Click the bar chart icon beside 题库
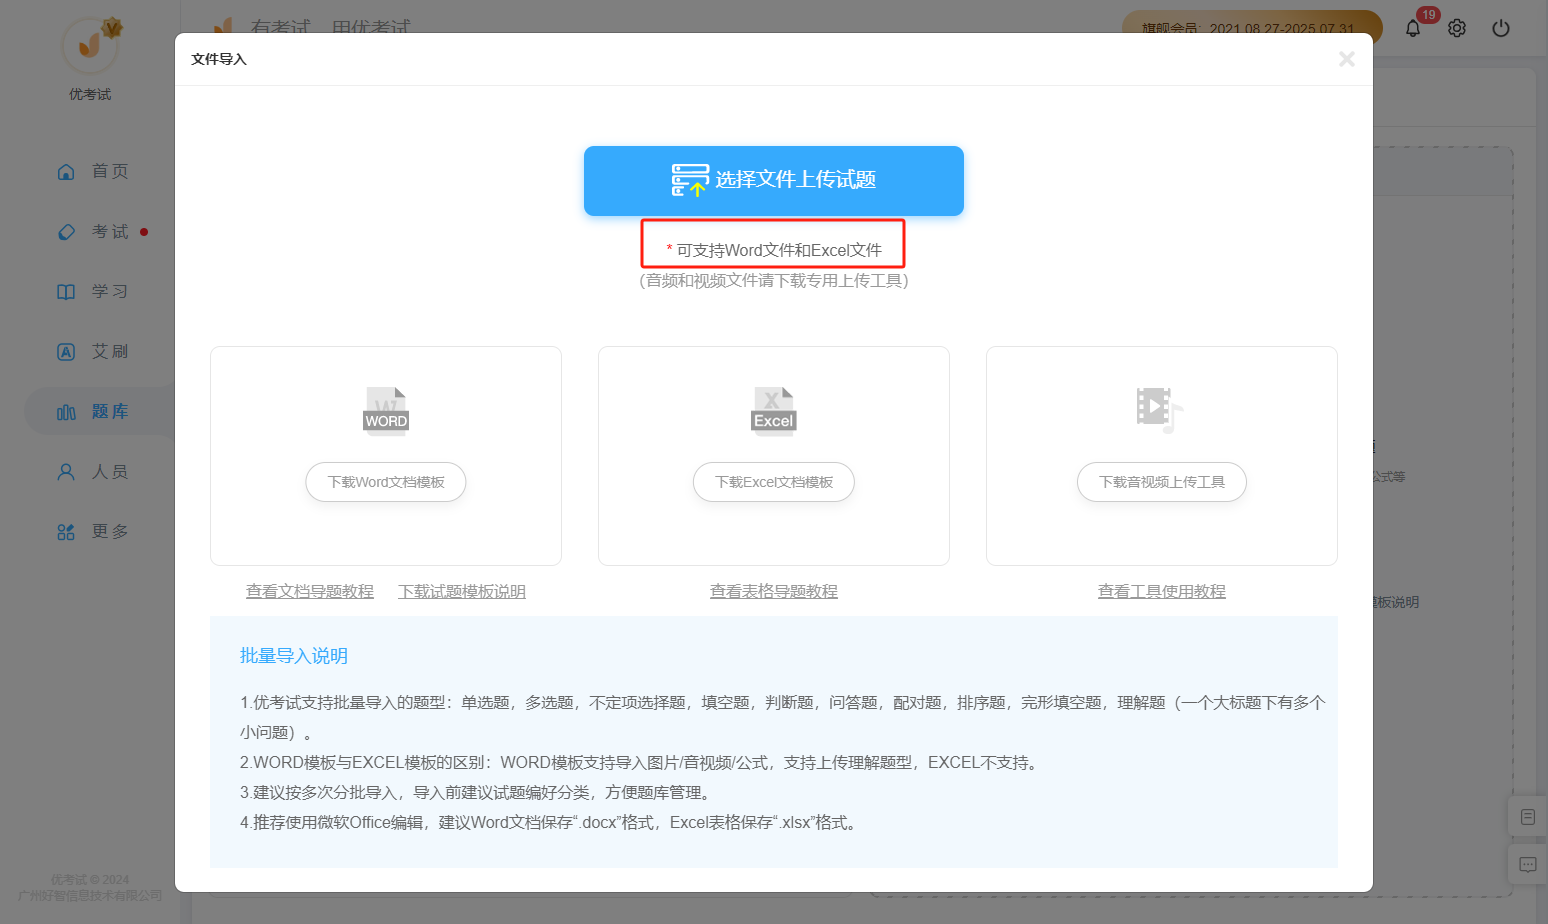Viewport: 1548px width, 924px height. click(x=66, y=412)
